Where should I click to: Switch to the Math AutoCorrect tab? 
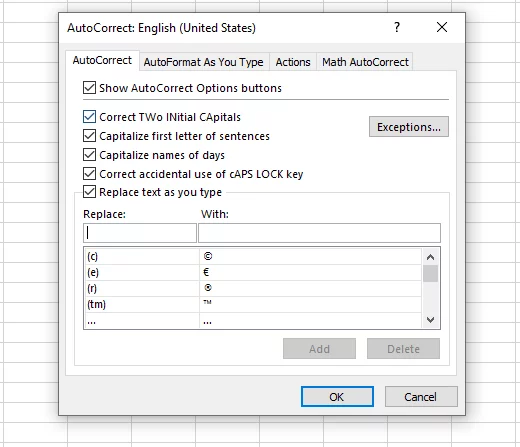pos(365,62)
